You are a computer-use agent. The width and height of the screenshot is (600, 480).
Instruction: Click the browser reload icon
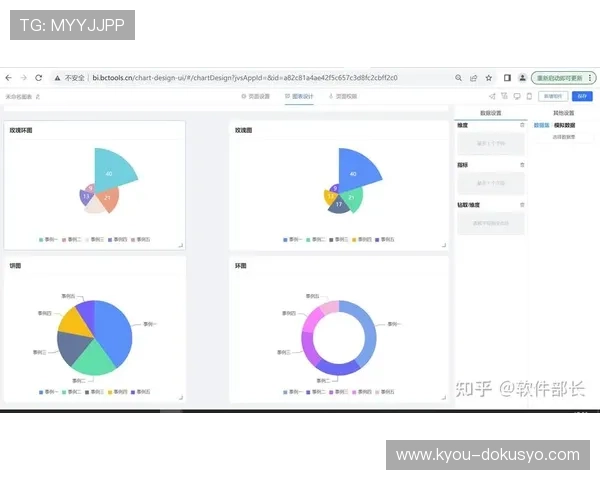click(39, 78)
